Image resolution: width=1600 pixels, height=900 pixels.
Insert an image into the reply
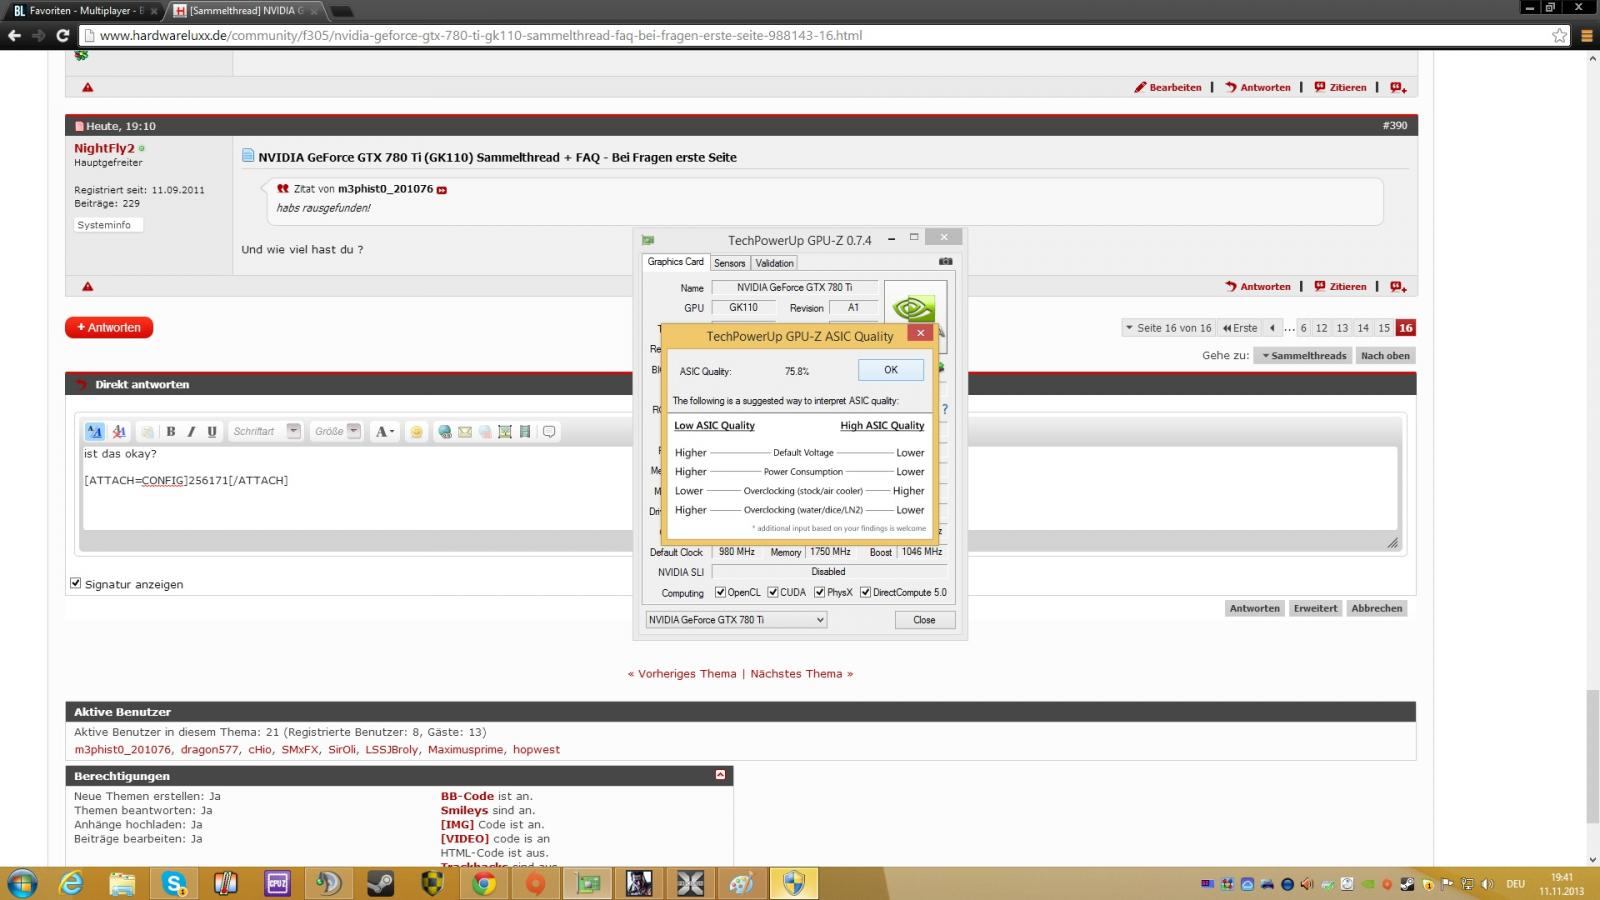(x=505, y=432)
